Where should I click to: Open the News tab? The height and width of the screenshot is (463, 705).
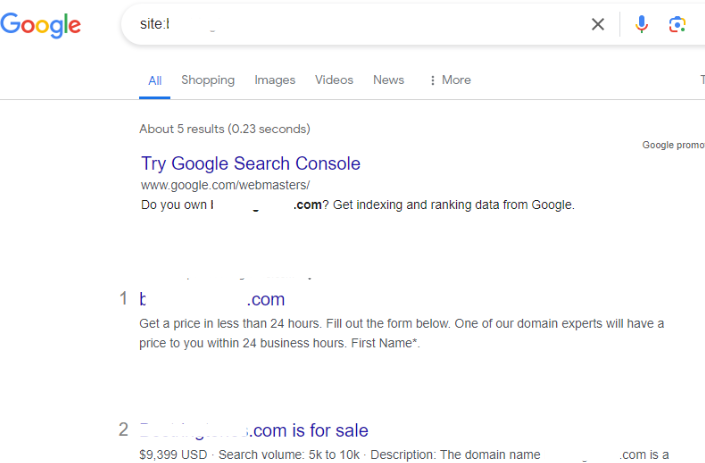pyautogui.click(x=389, y=80)
